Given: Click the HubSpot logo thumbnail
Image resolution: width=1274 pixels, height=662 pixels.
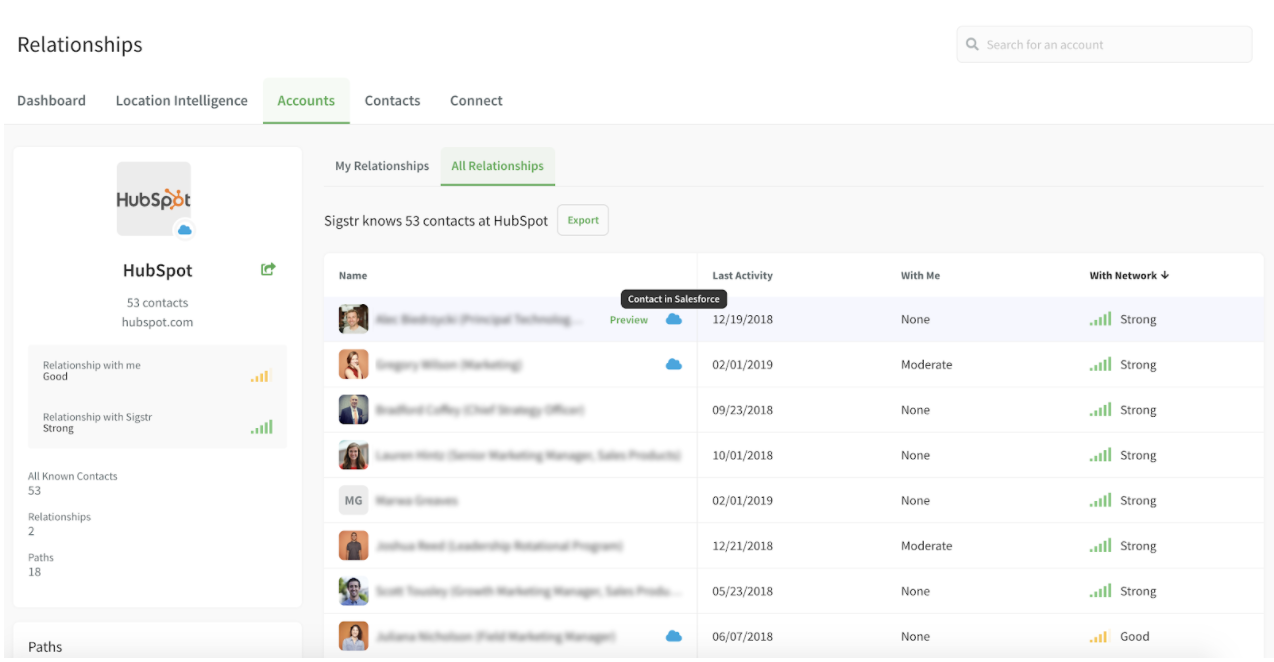Looking at the screenshot, I should click(153, 199).
